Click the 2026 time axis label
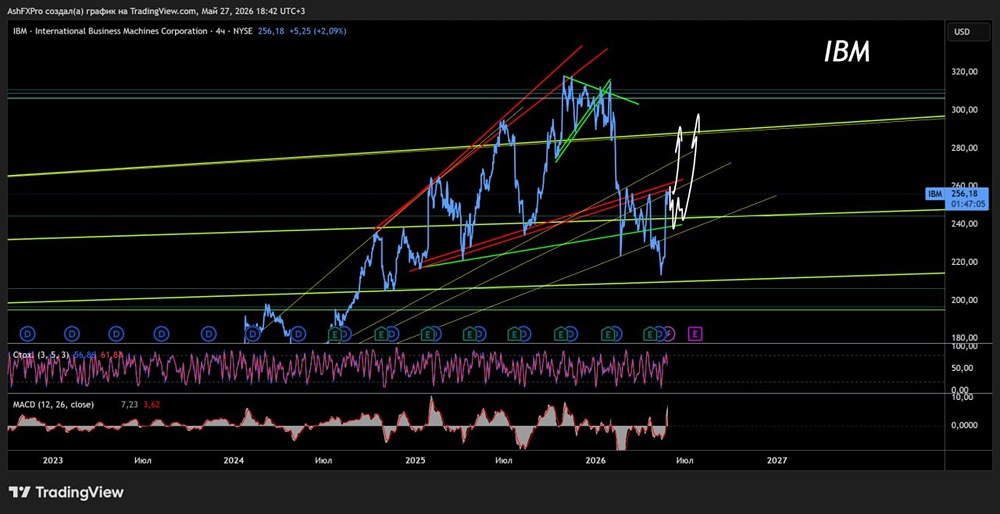 [596, 459]
